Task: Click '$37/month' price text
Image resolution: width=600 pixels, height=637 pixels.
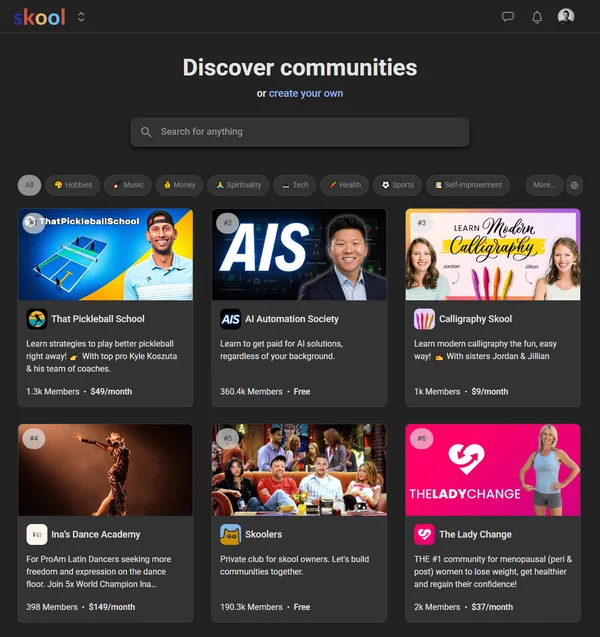Action: [x=492, y=607]
